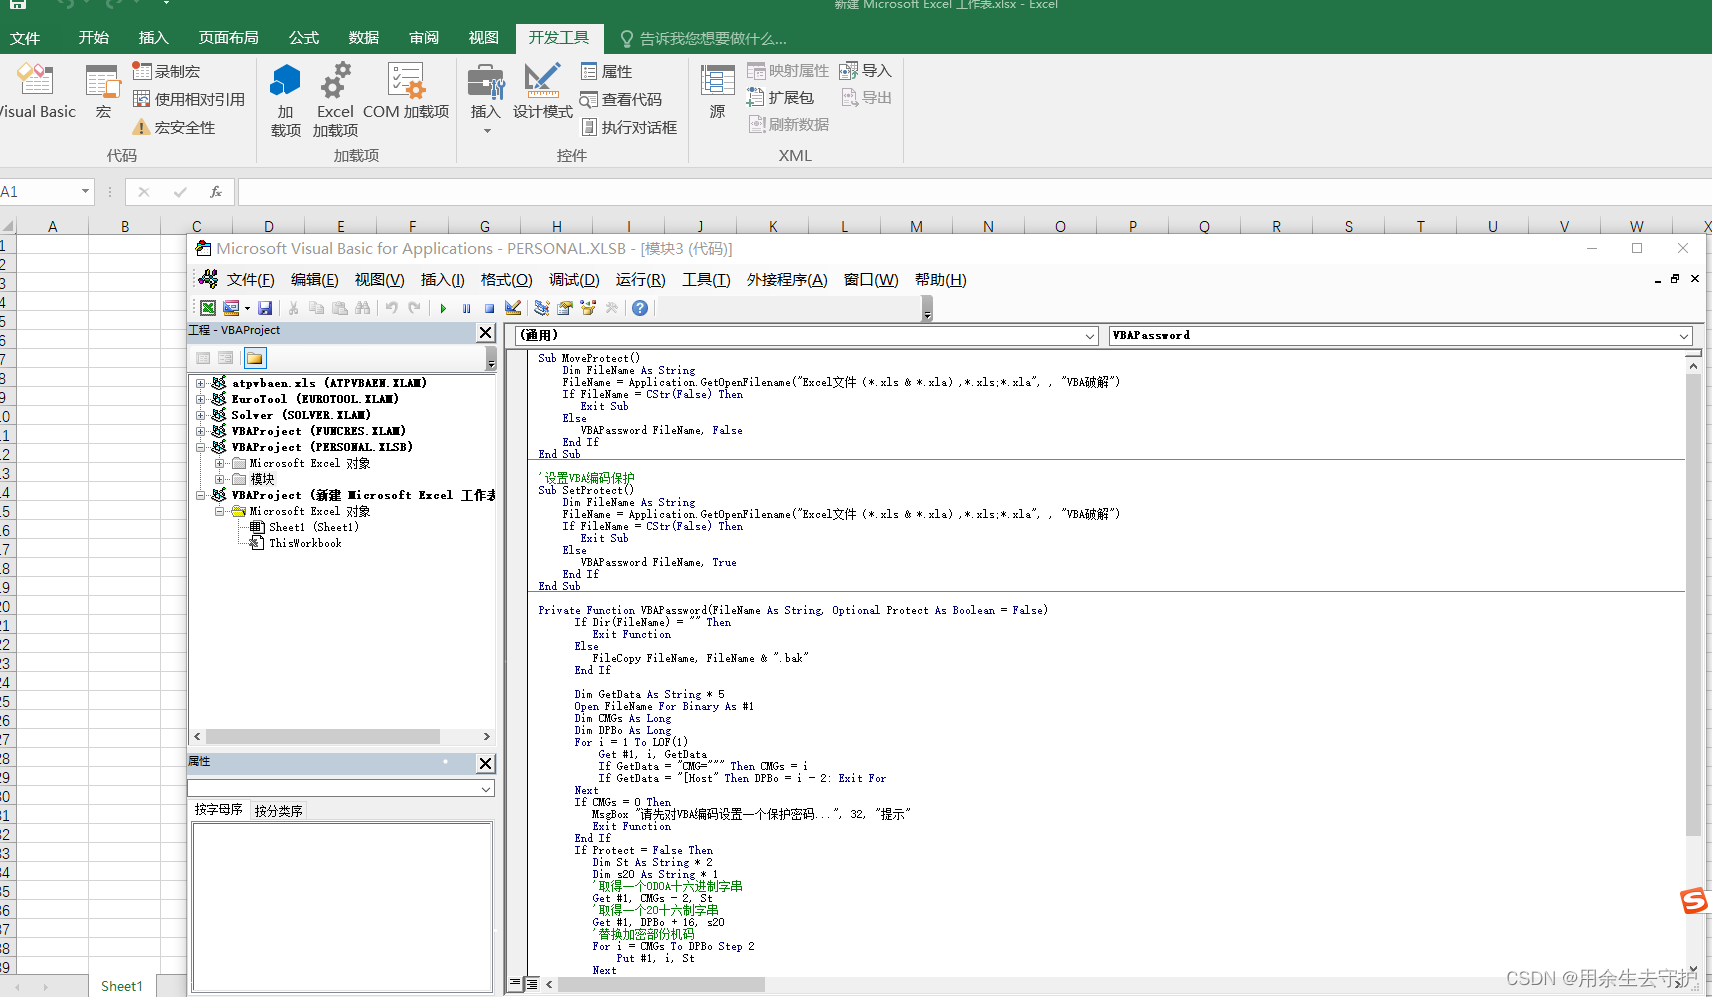Select ThisWorkbook in project tree
The width and height of the screenshot is (1712, 997).
click(x=305, y=543)
